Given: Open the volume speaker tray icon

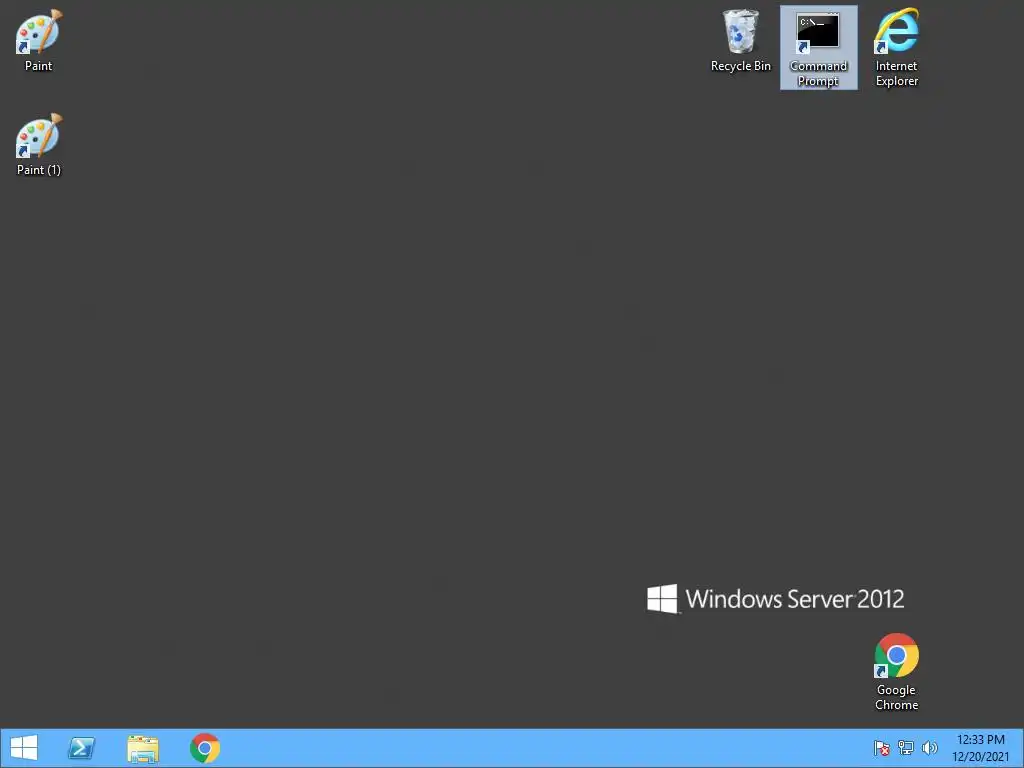Looking at the screenshot, I should pyautogui.click(x=929, y=748).
